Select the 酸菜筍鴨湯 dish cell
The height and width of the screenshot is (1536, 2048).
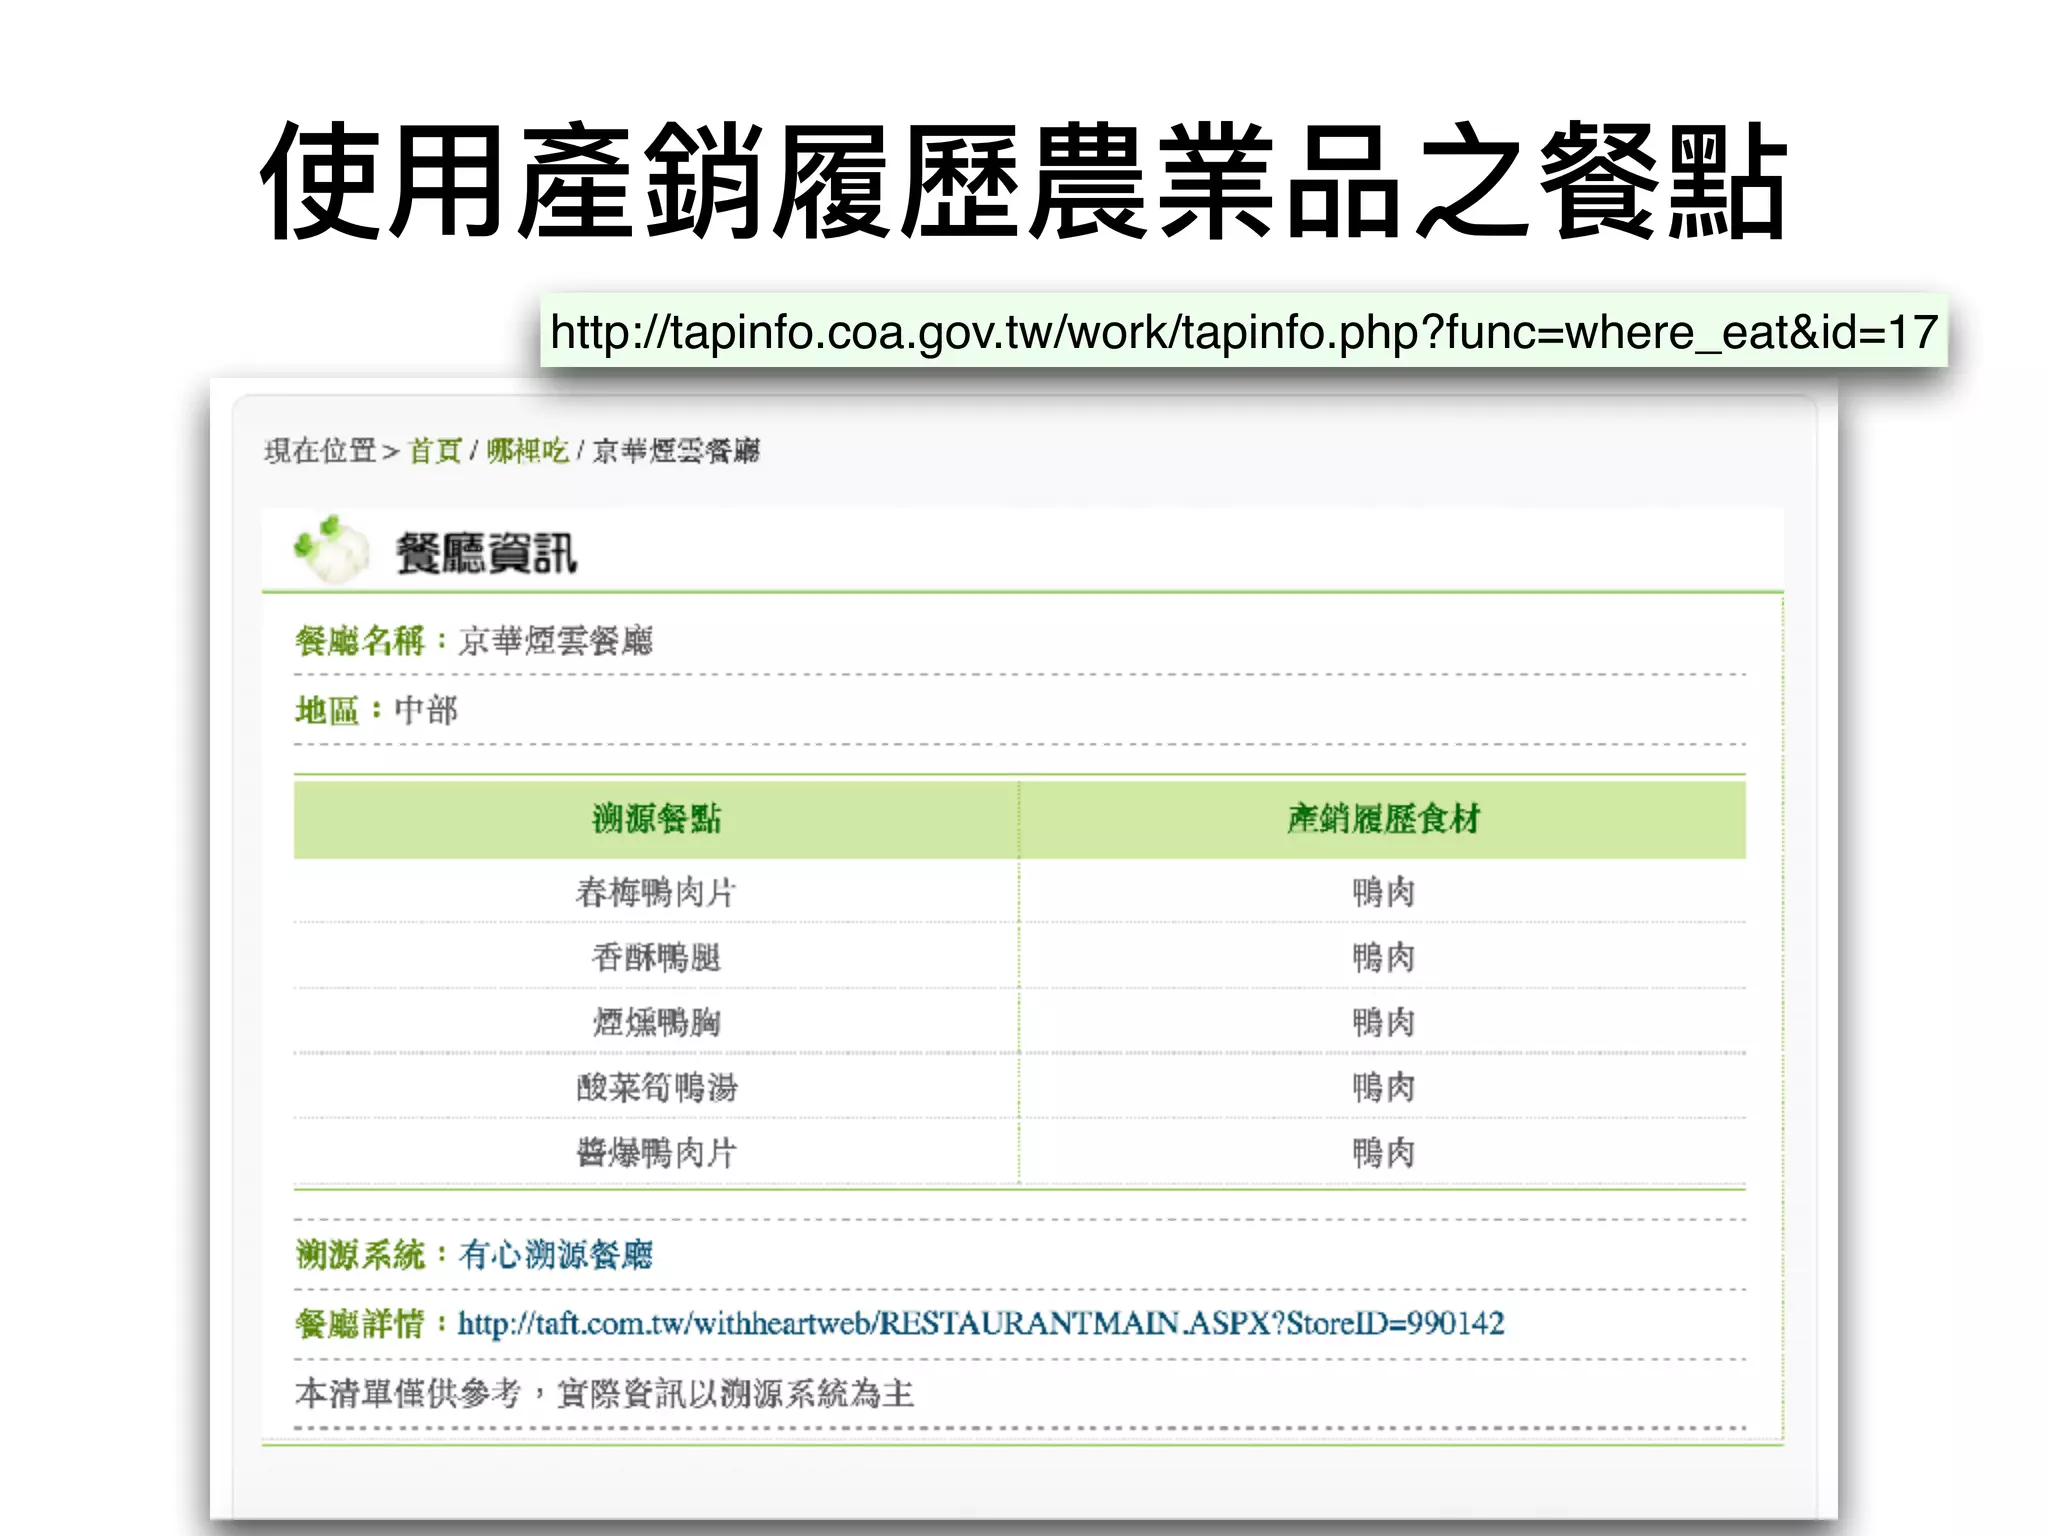click(x=656, y=1087)
